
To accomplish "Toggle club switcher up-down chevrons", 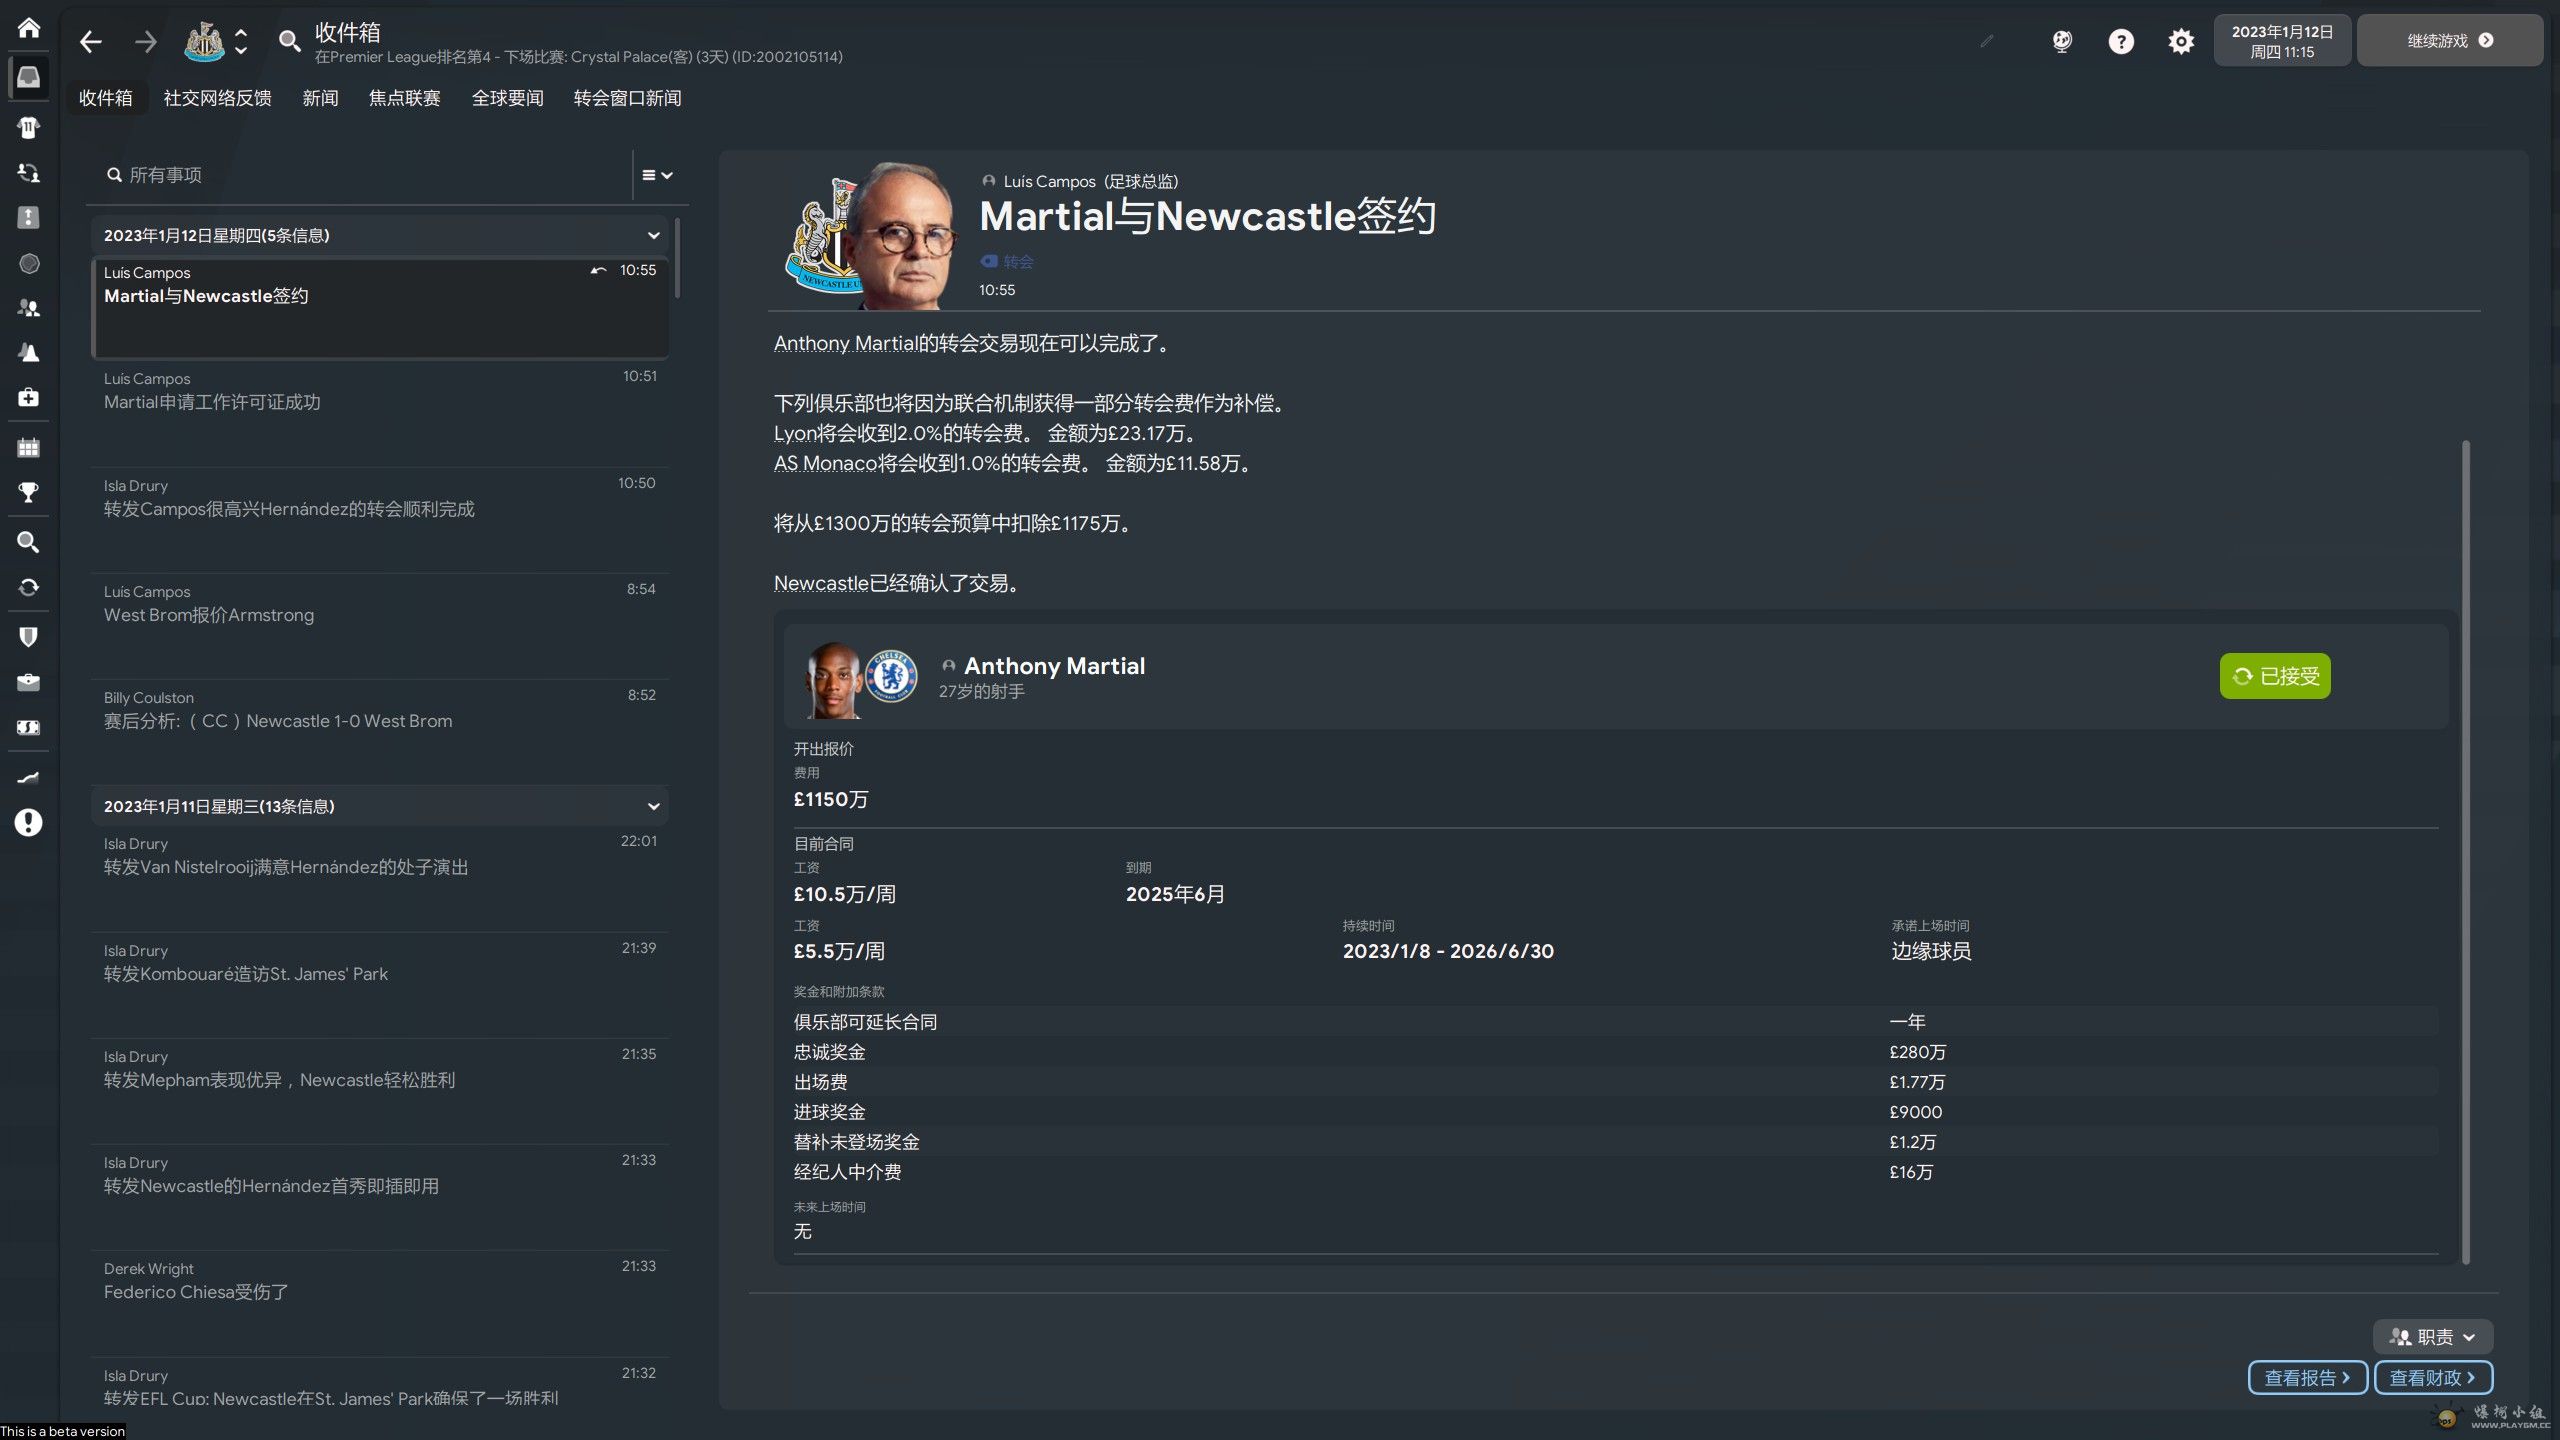I will [x=241, y=41].
